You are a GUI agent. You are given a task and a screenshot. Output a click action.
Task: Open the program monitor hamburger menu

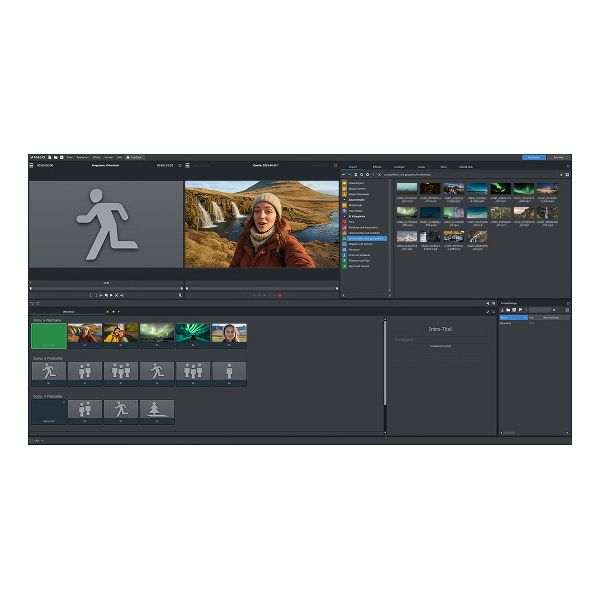pos(31,165)
